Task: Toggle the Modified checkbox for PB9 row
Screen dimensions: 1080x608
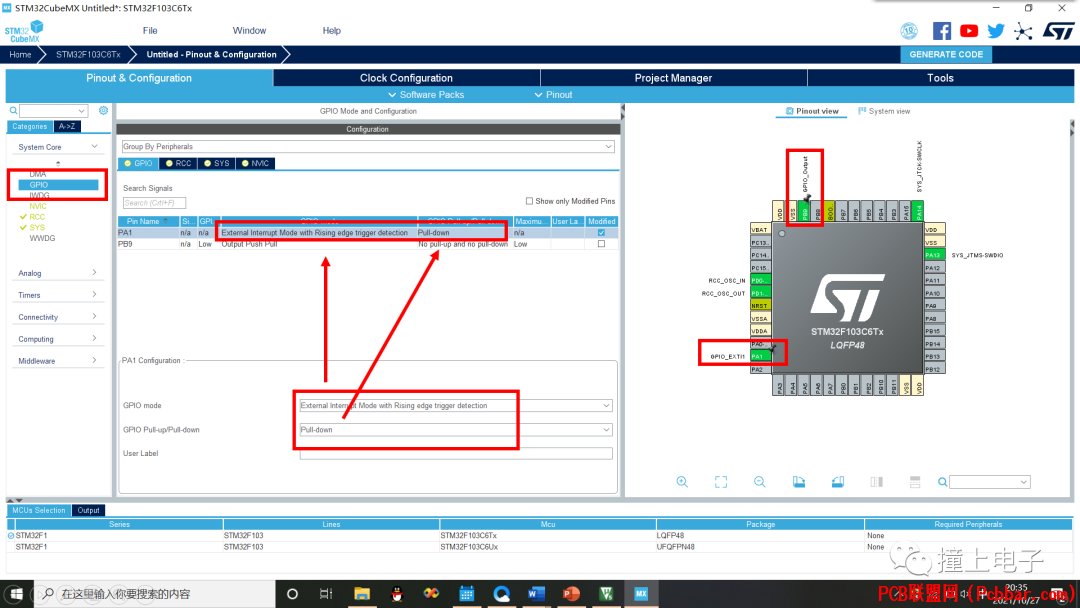Action: [601, 244]
